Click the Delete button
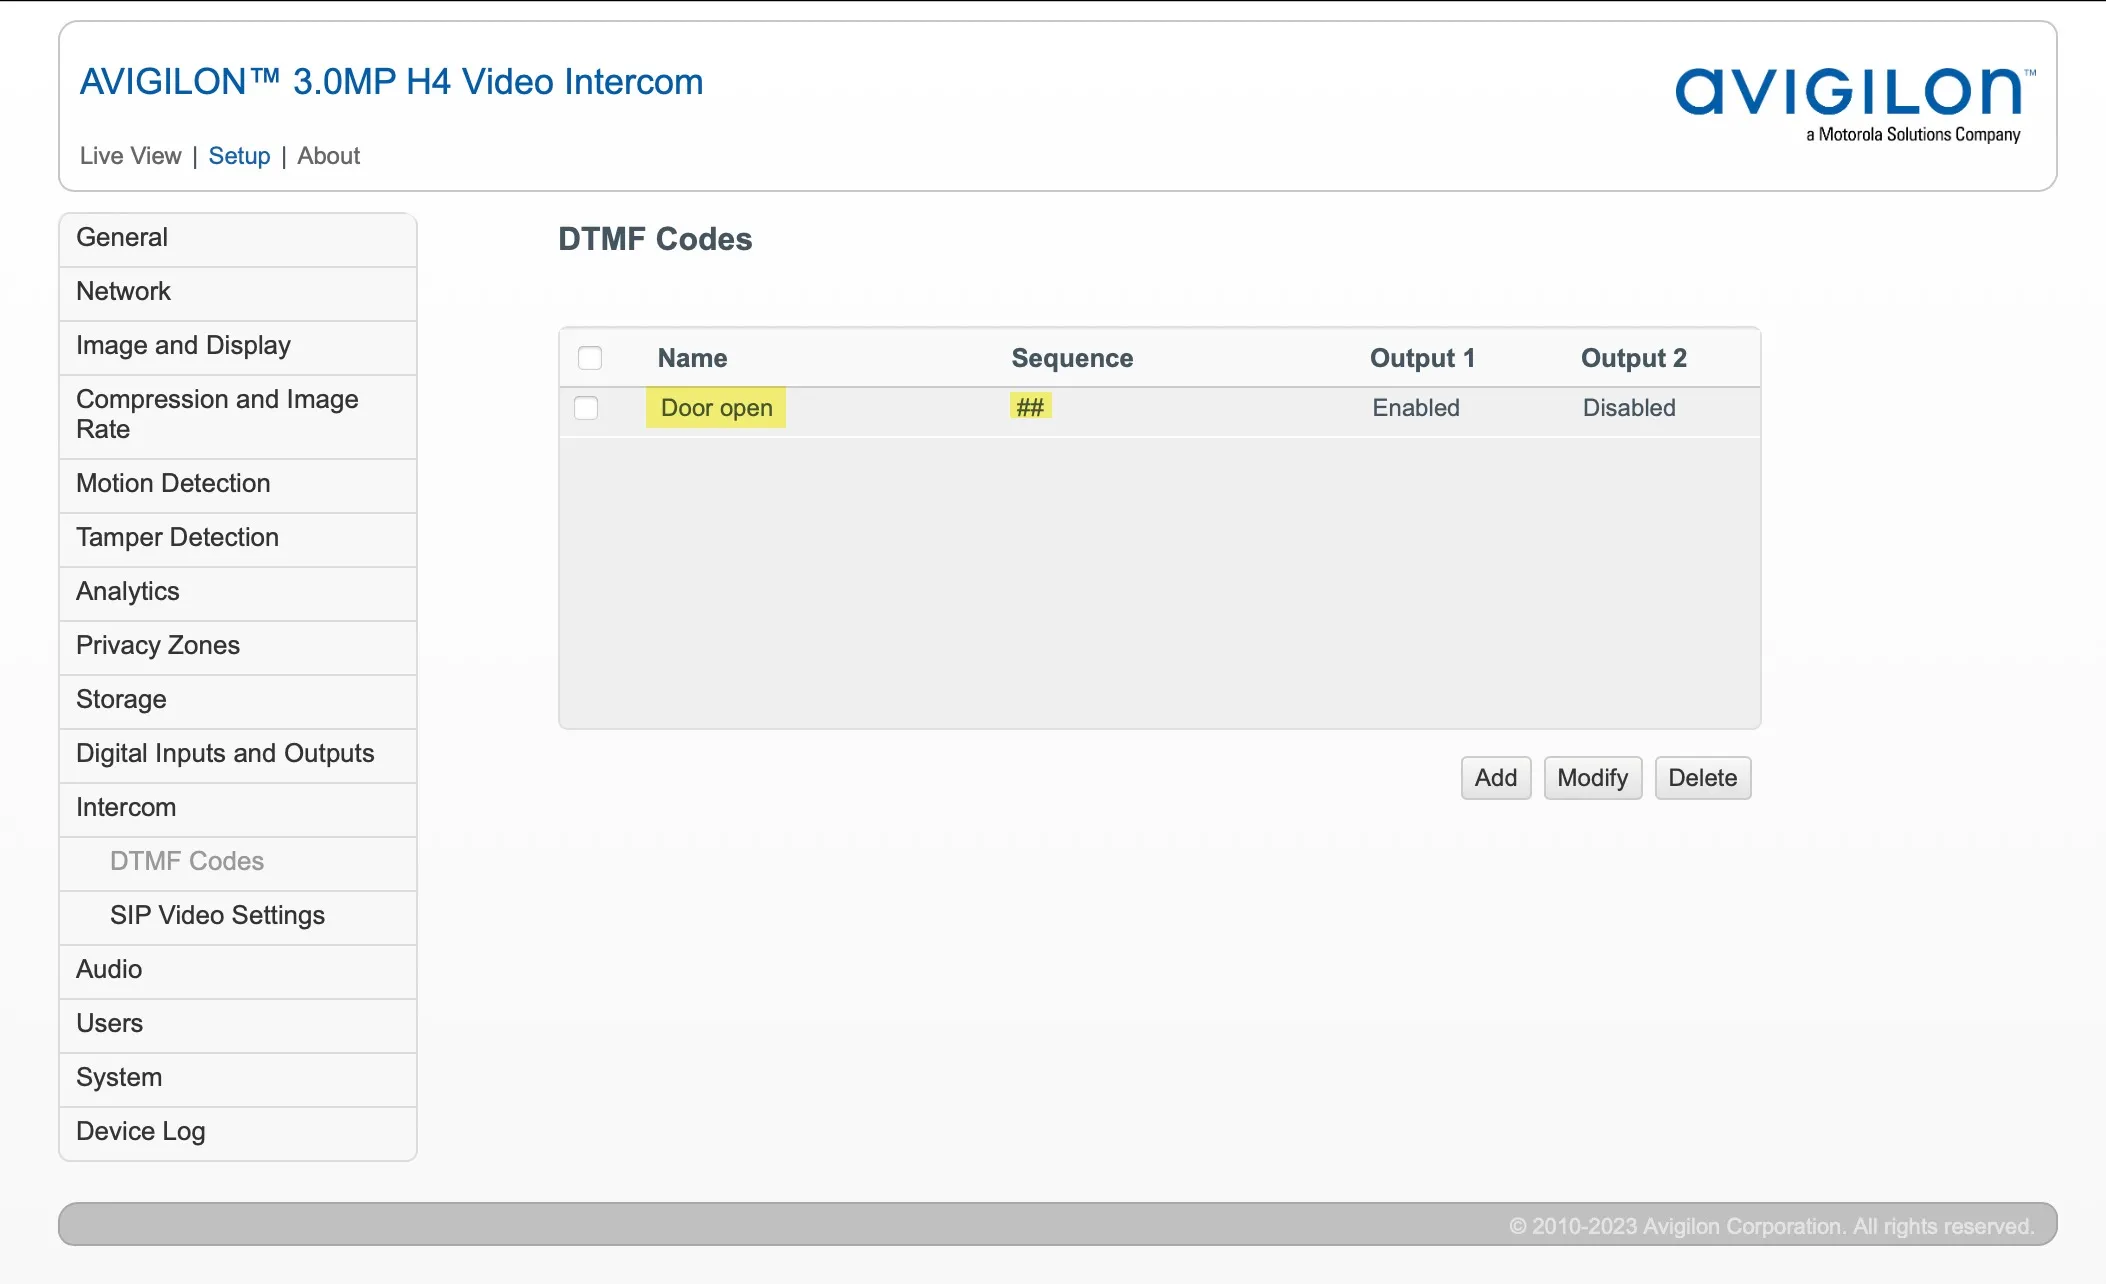This screenshot has height=1284, width=2106. pyautogui.click(x=1703, y=778)
